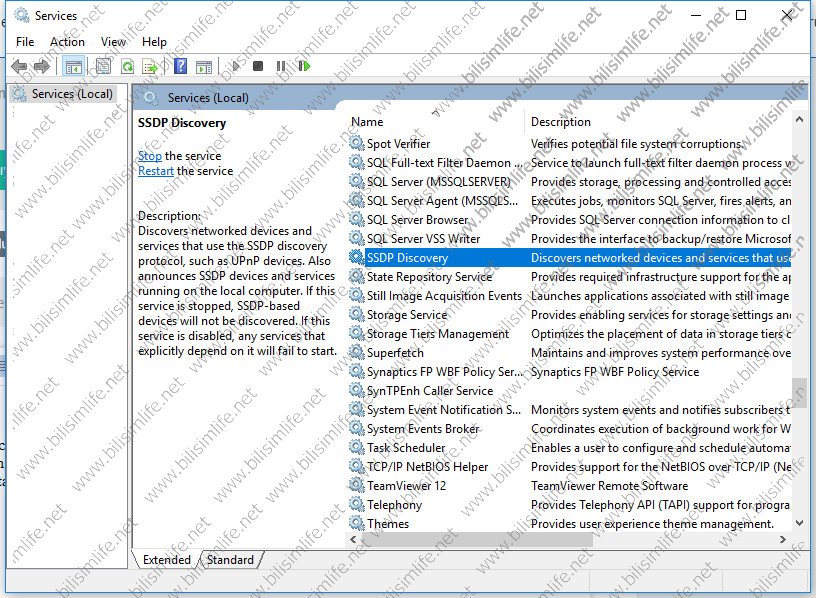This screenshot has width=816, height=598.
Task: Click the Back arrow toolbar icon
Action: tap(19, 67)
